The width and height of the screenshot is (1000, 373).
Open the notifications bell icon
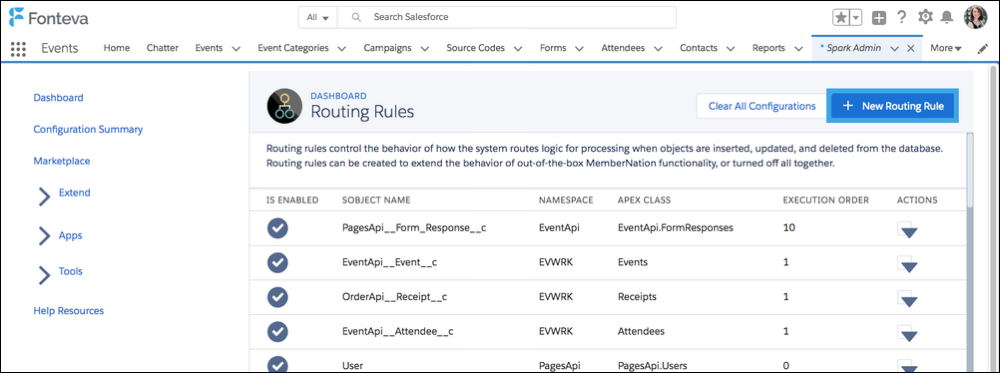click(x=947, y=18)
